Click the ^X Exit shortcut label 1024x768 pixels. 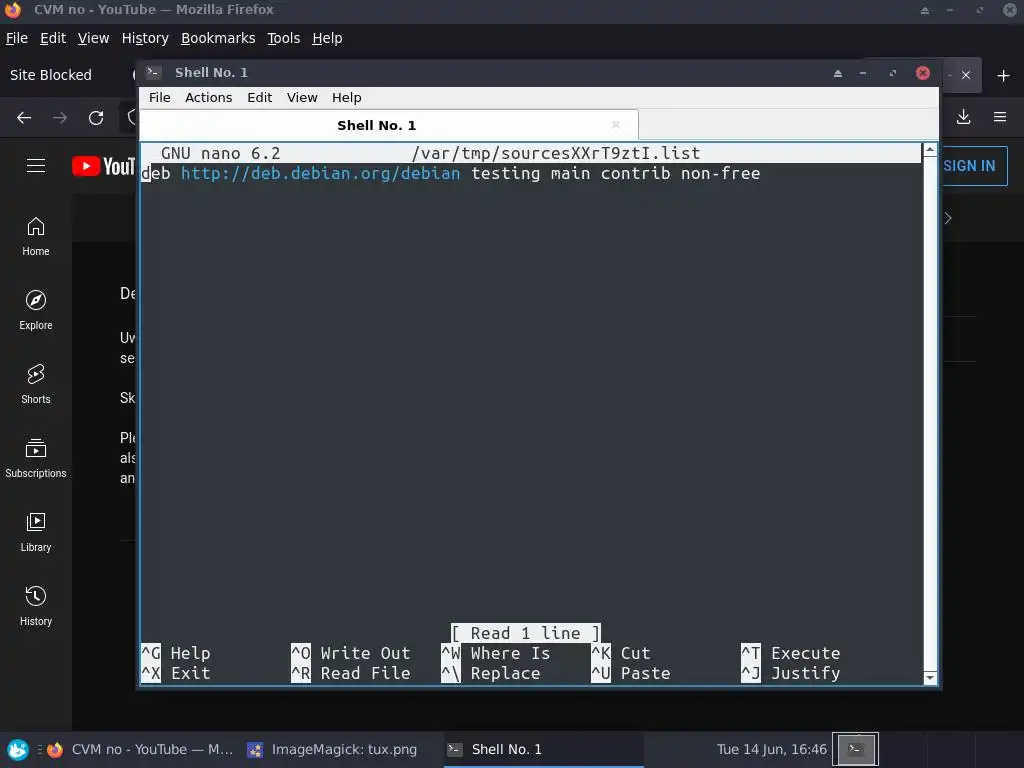click(x=176, y=673)
